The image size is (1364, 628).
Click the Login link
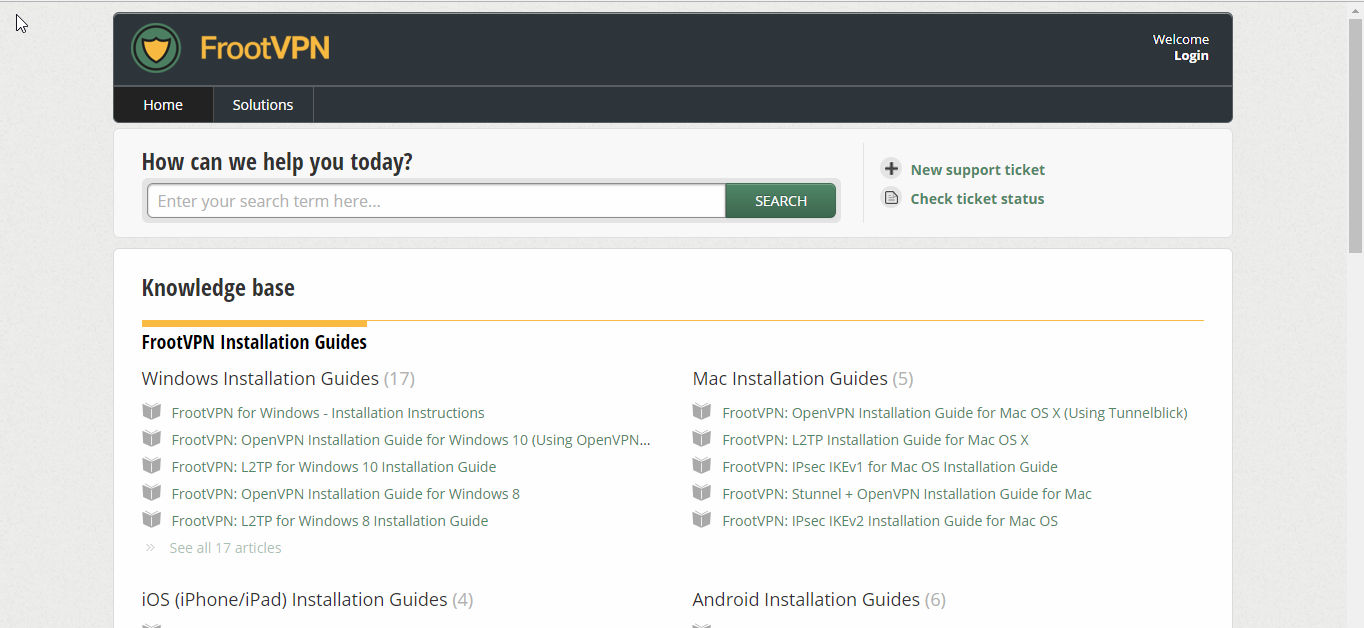click(x=1191, y=56)
